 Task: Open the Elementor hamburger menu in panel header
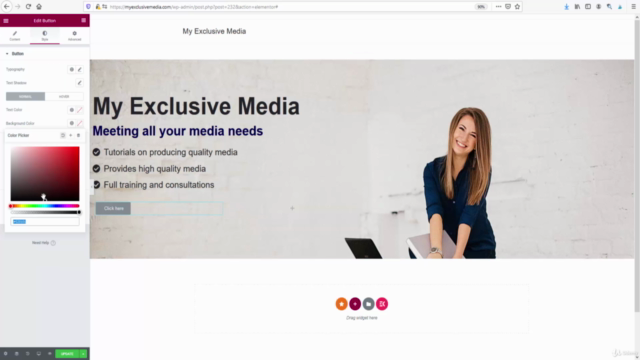pyautogui.click(x=6, y=20)
